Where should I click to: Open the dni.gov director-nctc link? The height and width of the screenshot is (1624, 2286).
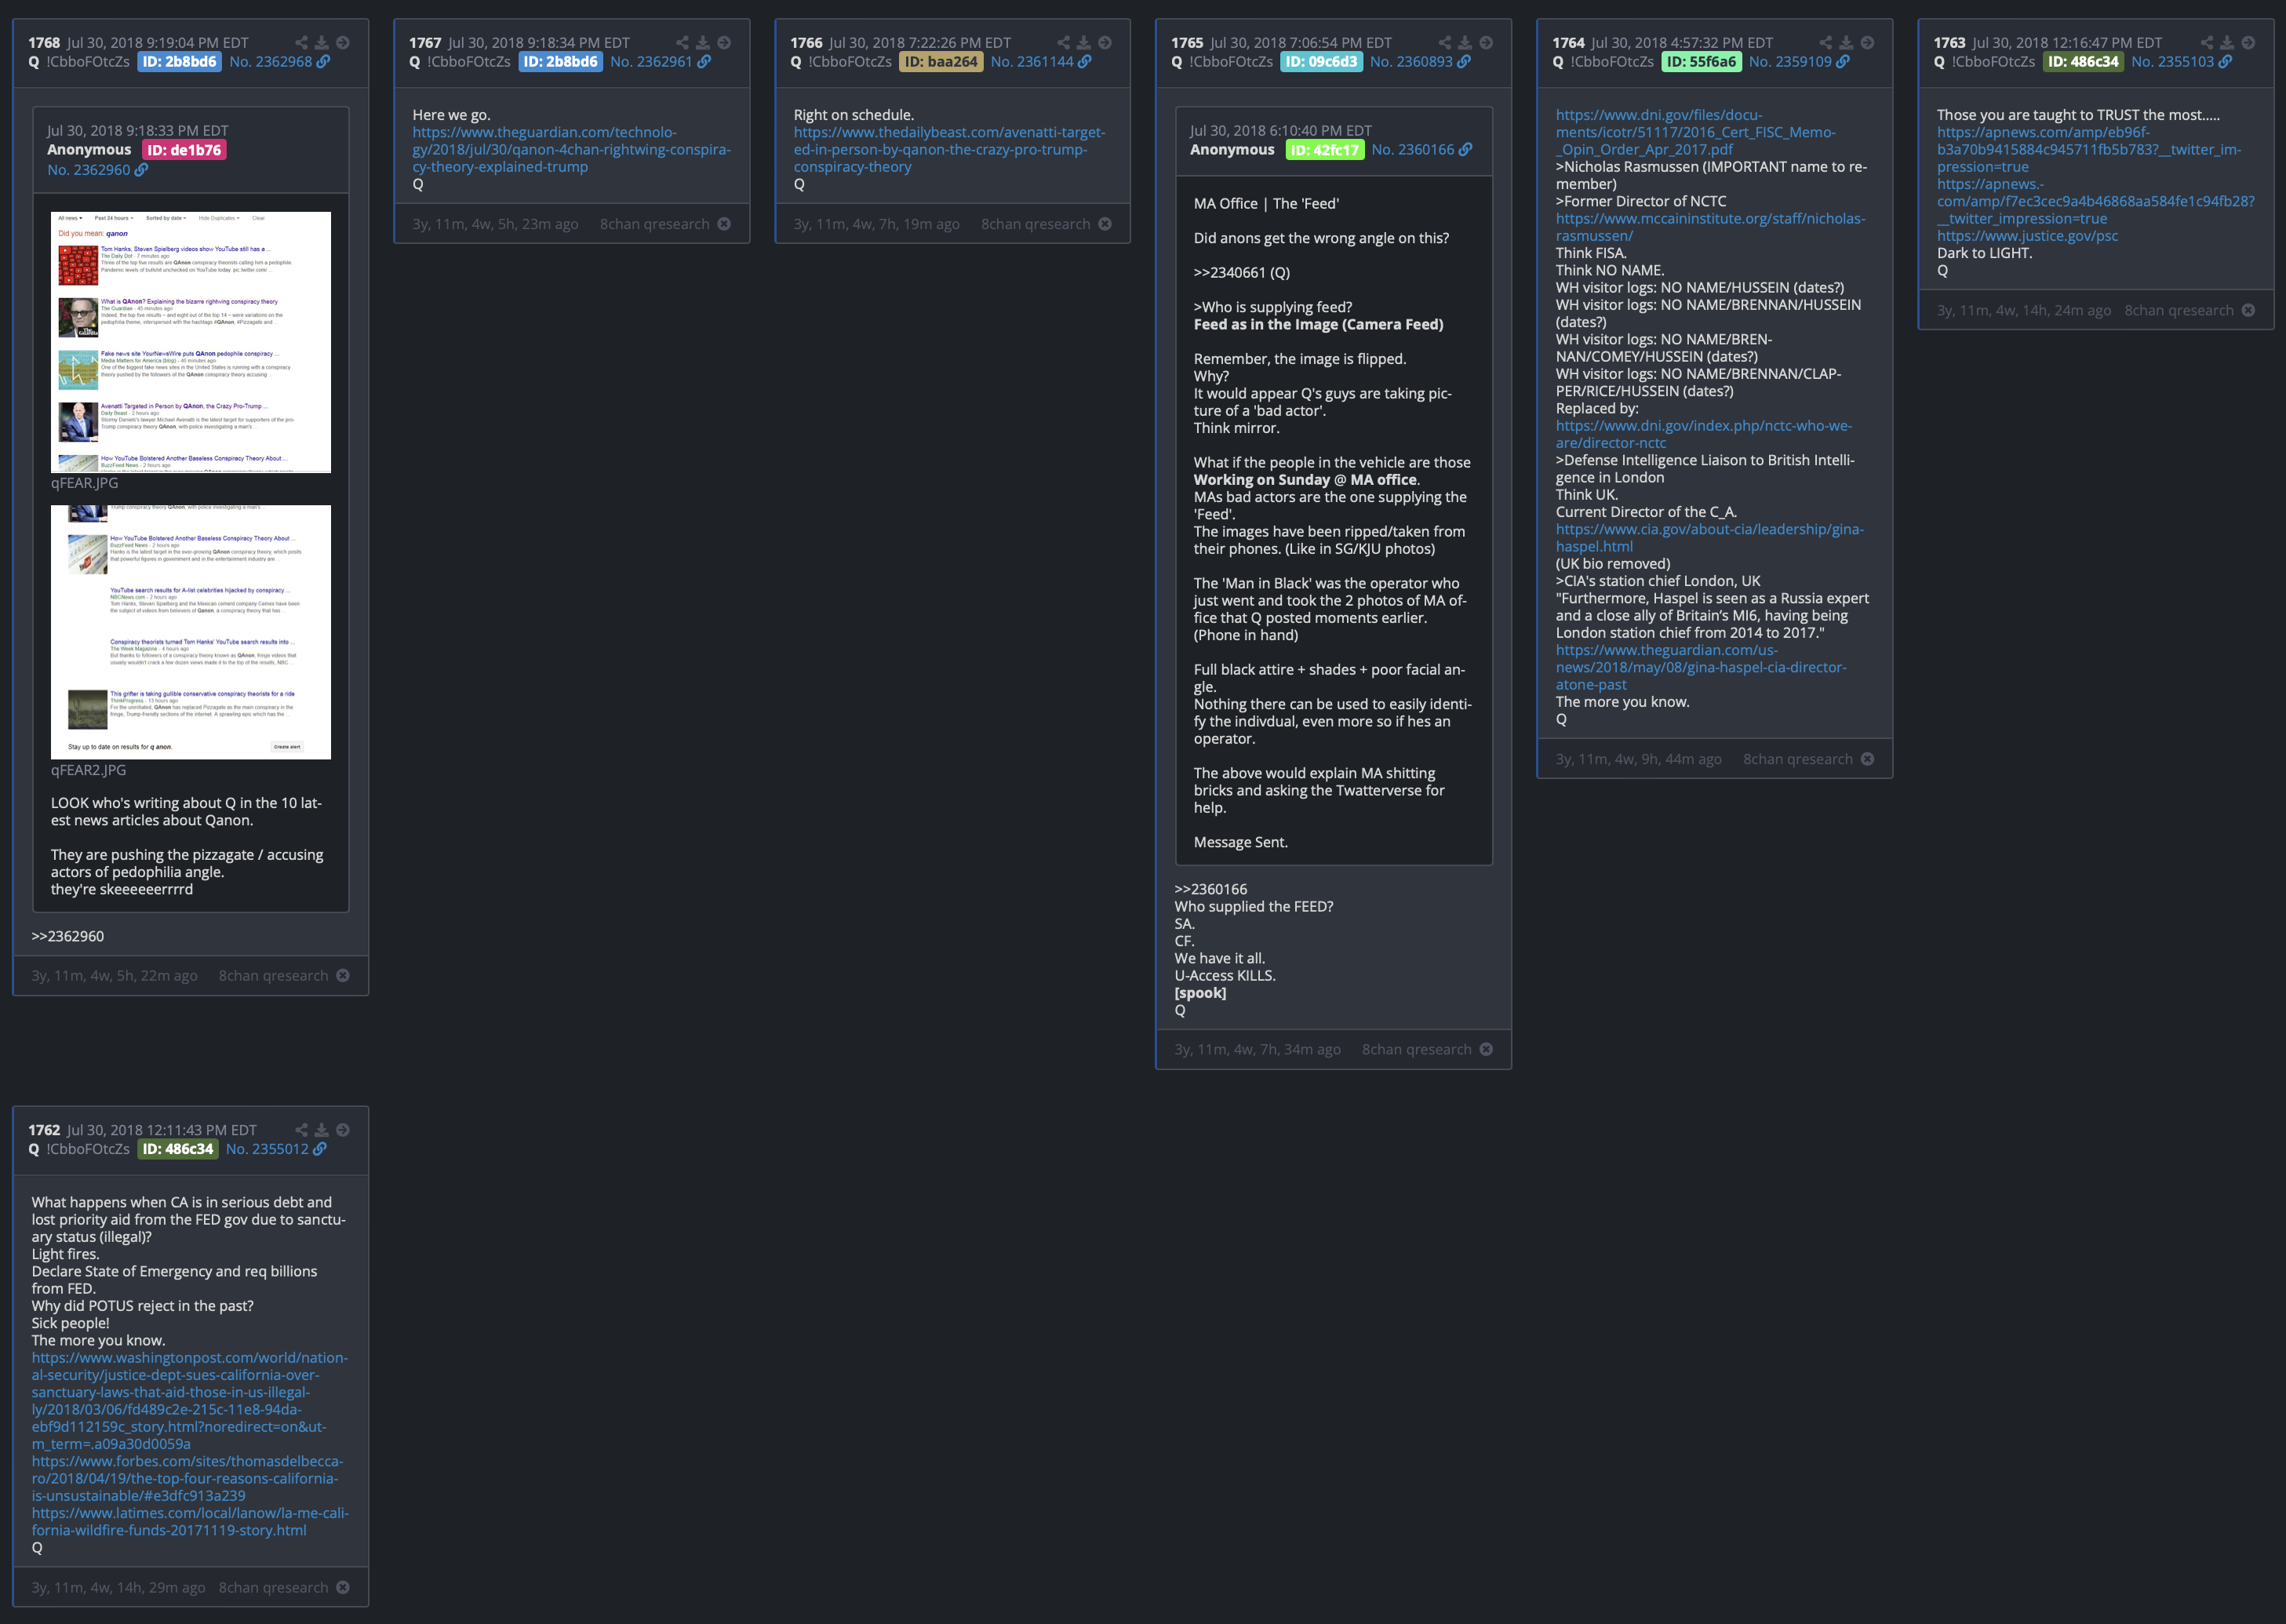click(1703, 434)
